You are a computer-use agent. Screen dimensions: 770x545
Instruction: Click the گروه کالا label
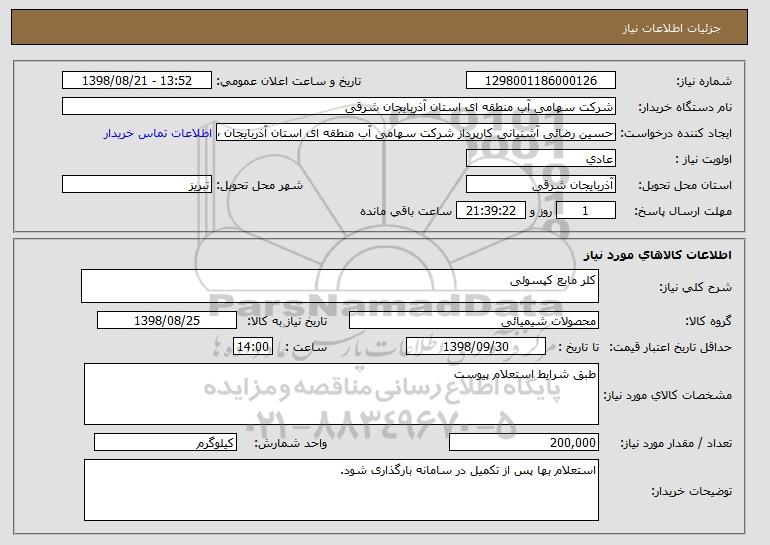[708, 321]
